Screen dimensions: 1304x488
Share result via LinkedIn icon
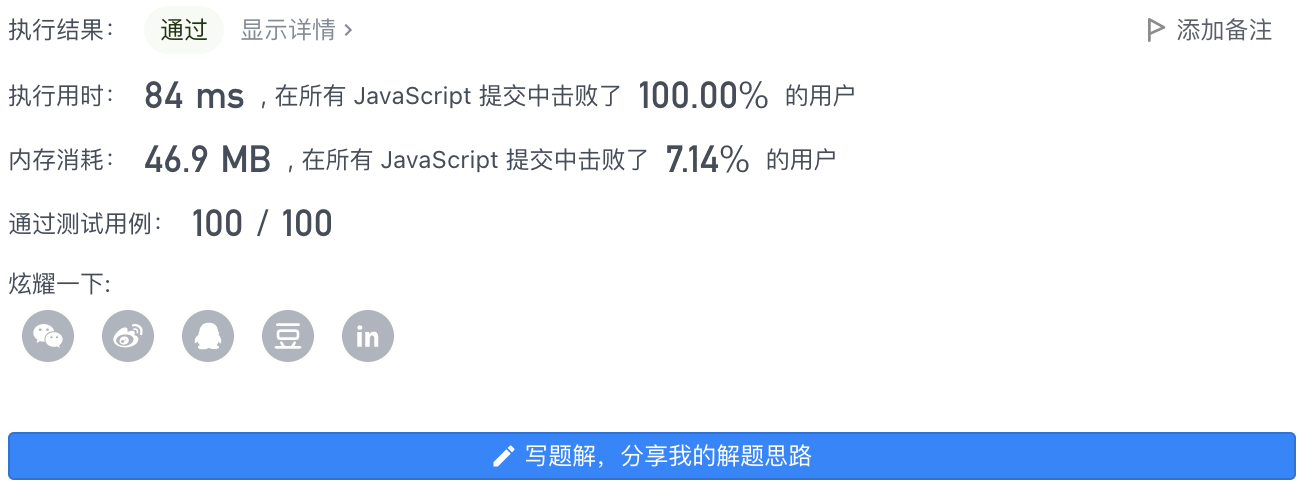(x=368, y=336)
